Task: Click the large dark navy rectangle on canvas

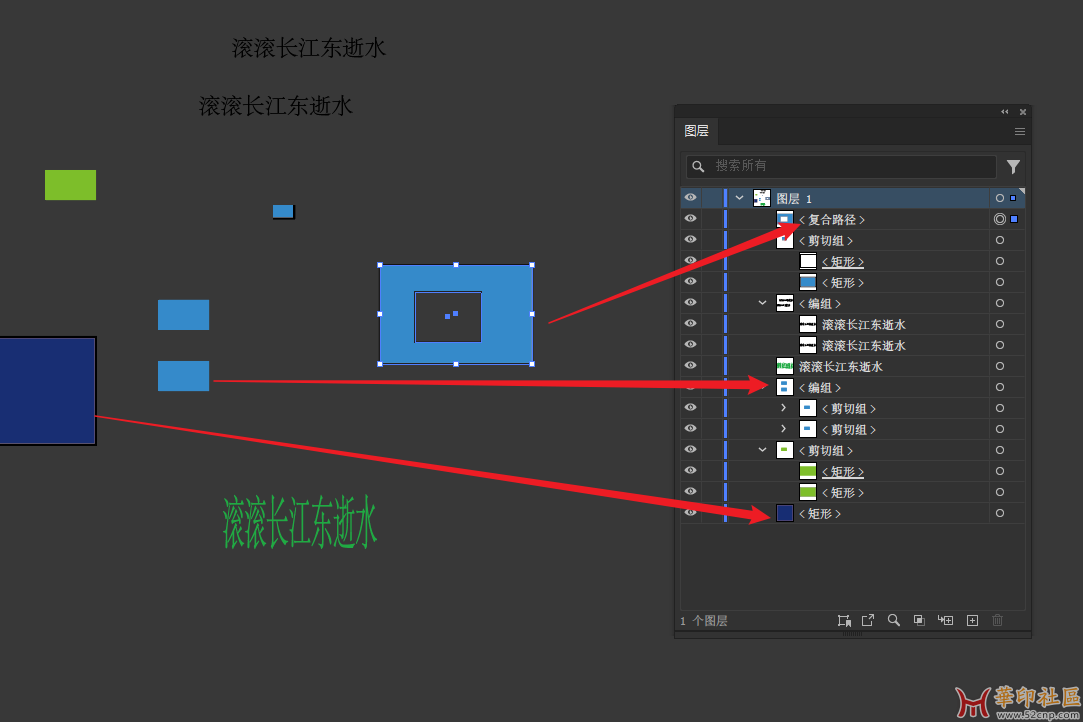Action: click(48, 391)
